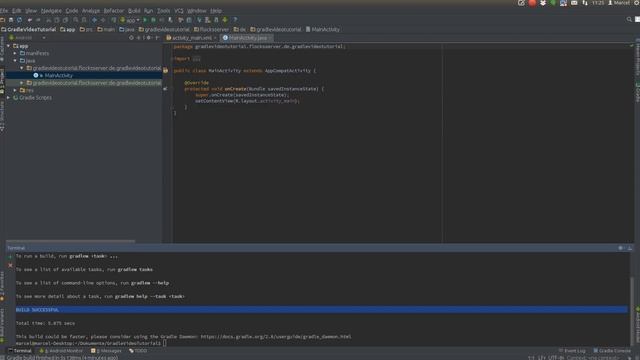Click the Search Everywhere magnifier icon

coord(629,20)
